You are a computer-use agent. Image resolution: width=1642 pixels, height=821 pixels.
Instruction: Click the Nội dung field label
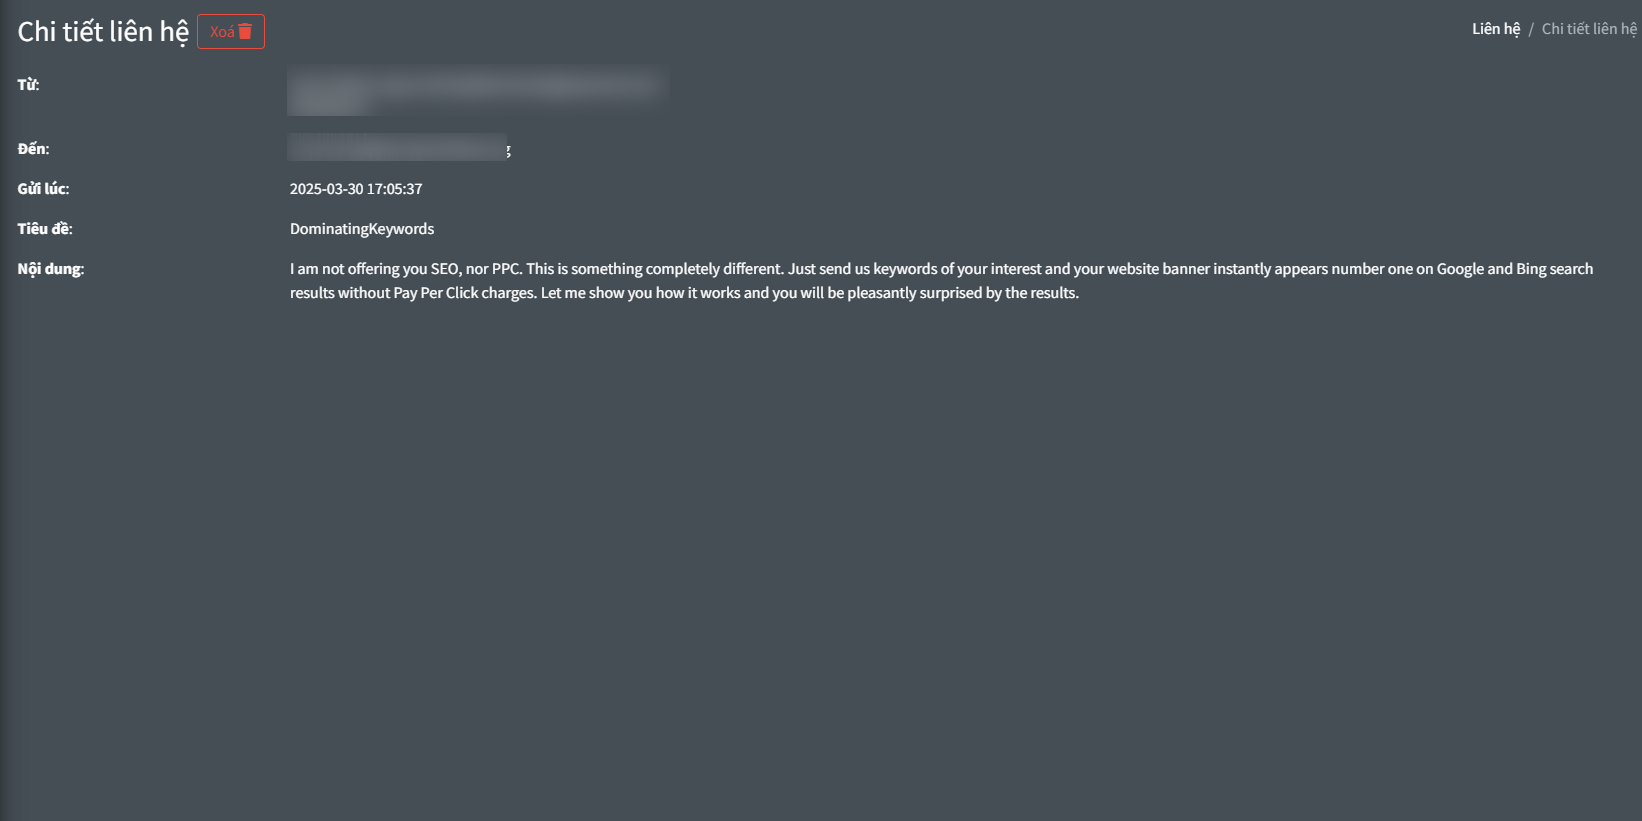click(x=50, y=268)
